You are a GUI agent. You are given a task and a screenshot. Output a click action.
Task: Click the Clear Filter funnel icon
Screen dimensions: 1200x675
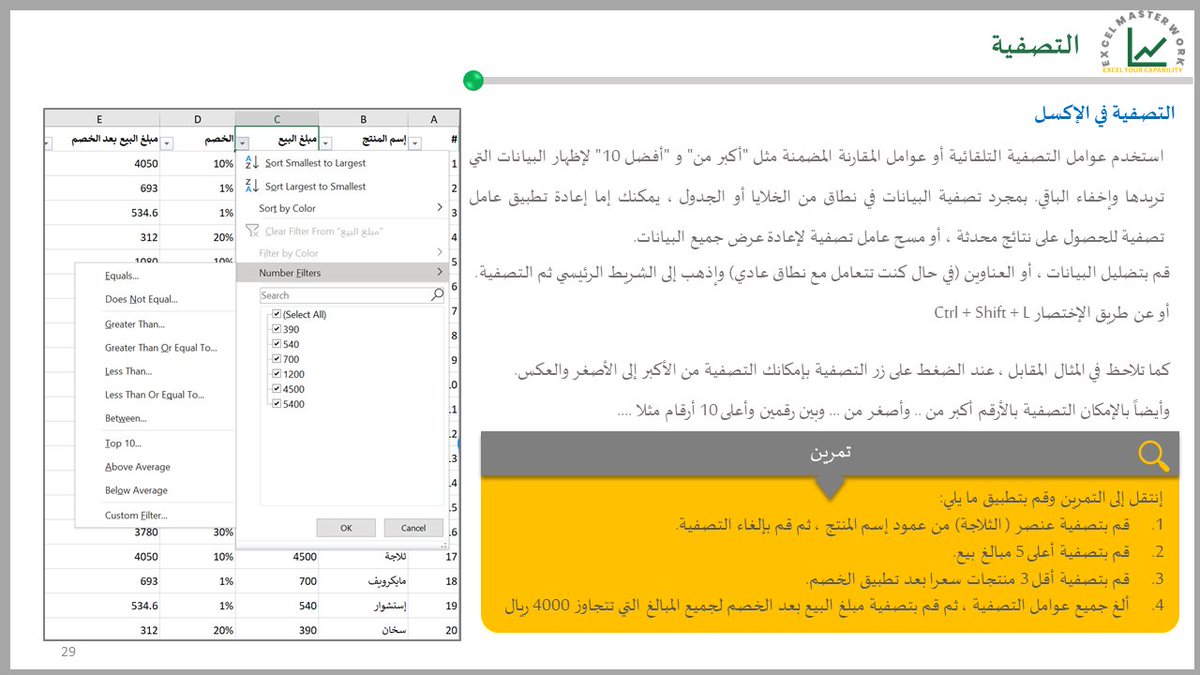point(252,231)
